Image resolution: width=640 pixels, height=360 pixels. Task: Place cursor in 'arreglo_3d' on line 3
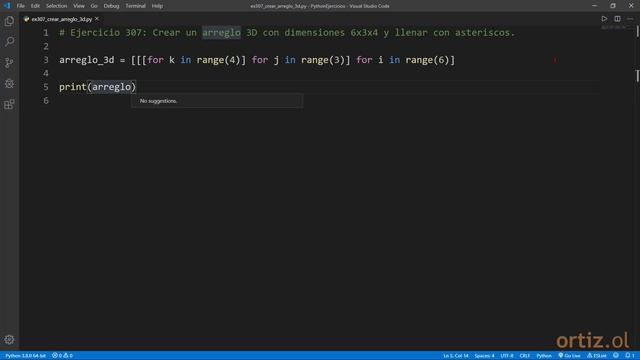tap(87, 60)
